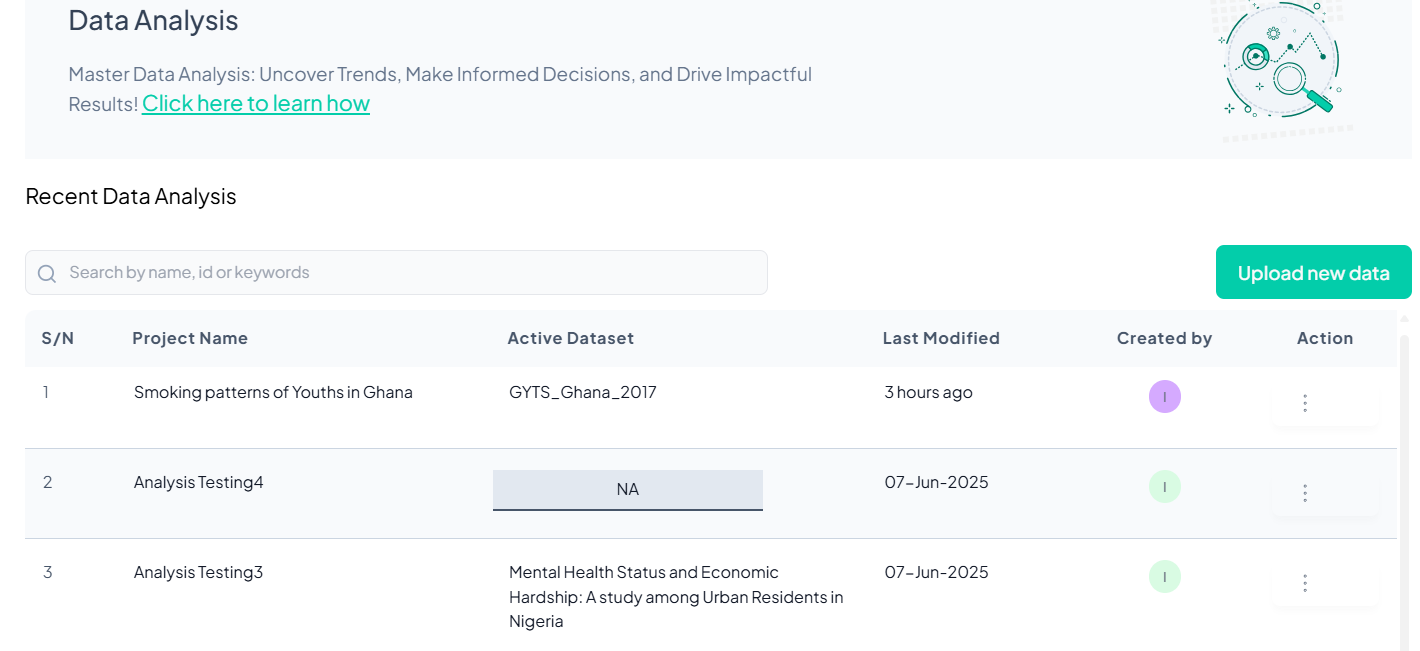Click the Project Name column header
1420x651 pixels.
pos(190,339)
